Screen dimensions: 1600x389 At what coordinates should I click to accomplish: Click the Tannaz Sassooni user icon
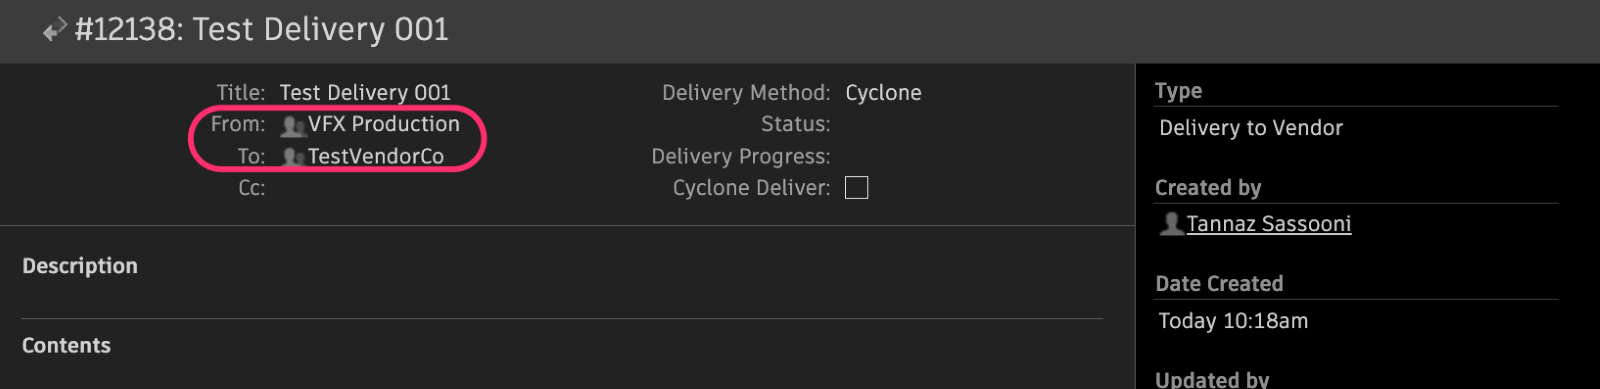tap(1171, 223)
